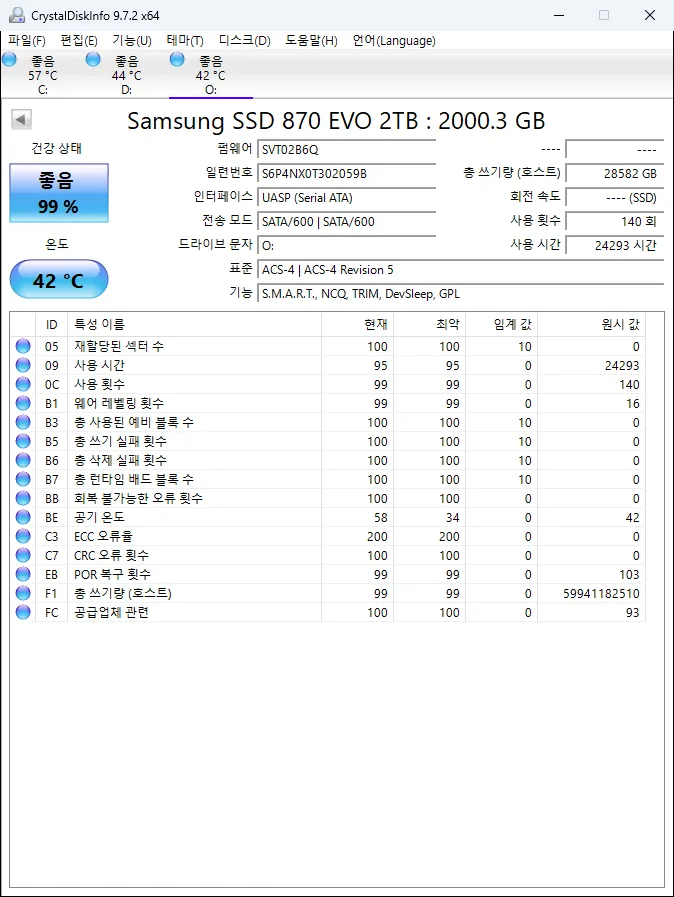Select the CRC 오류 횟수 attribute name

[x=112, y=555]
